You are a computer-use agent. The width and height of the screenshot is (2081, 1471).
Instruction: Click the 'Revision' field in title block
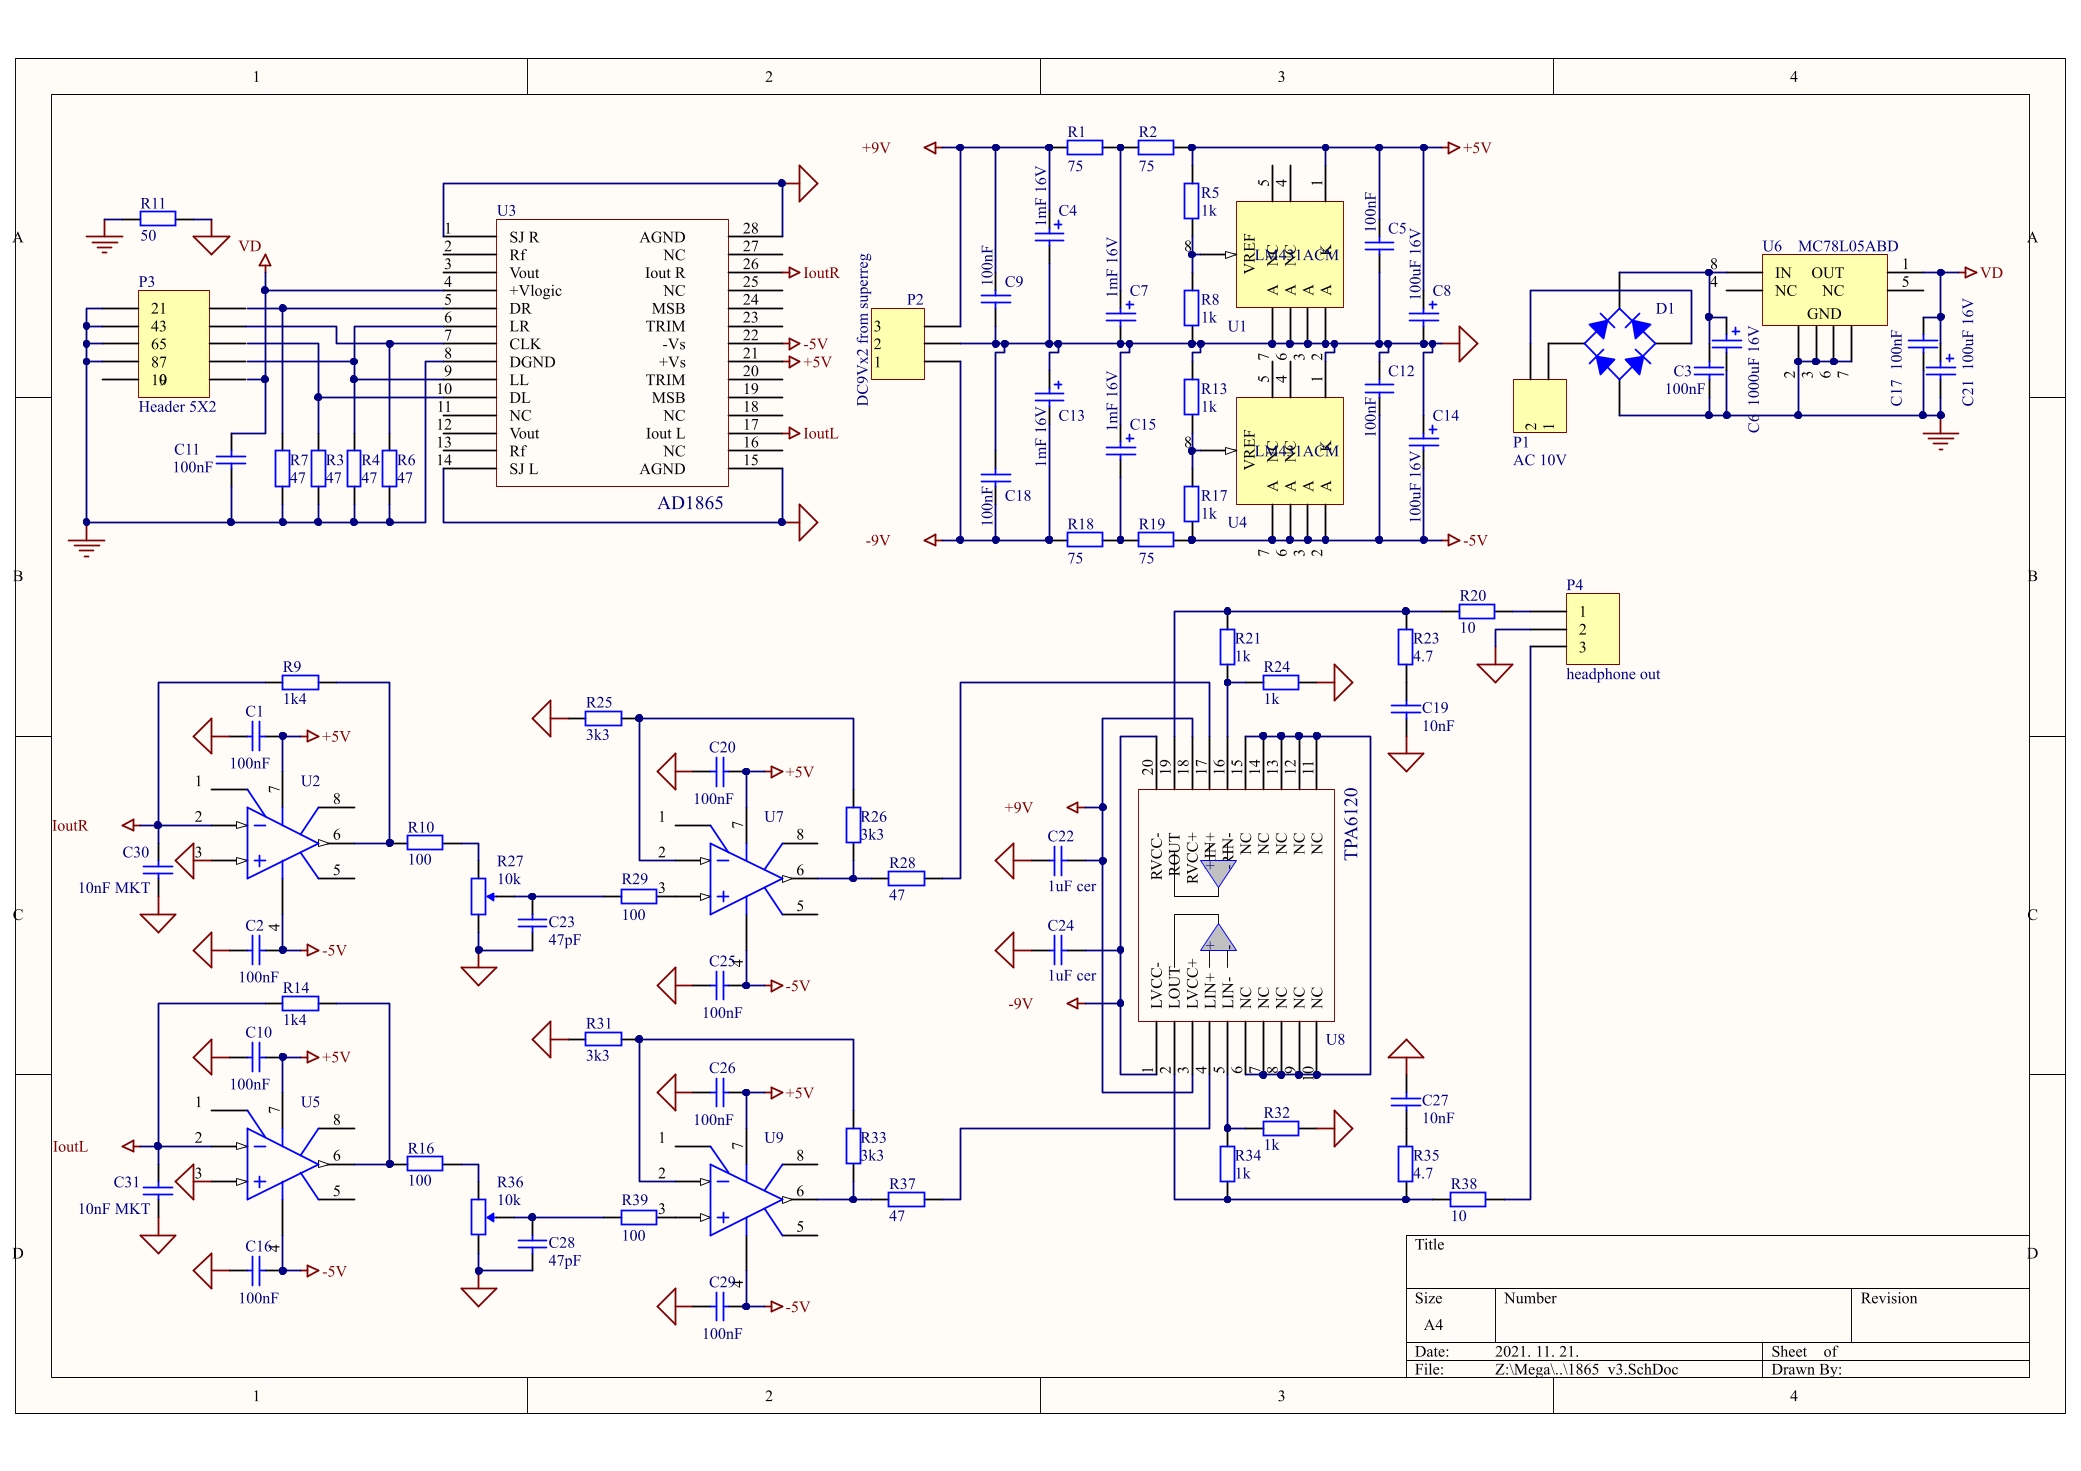(x=1940, y=1315)
